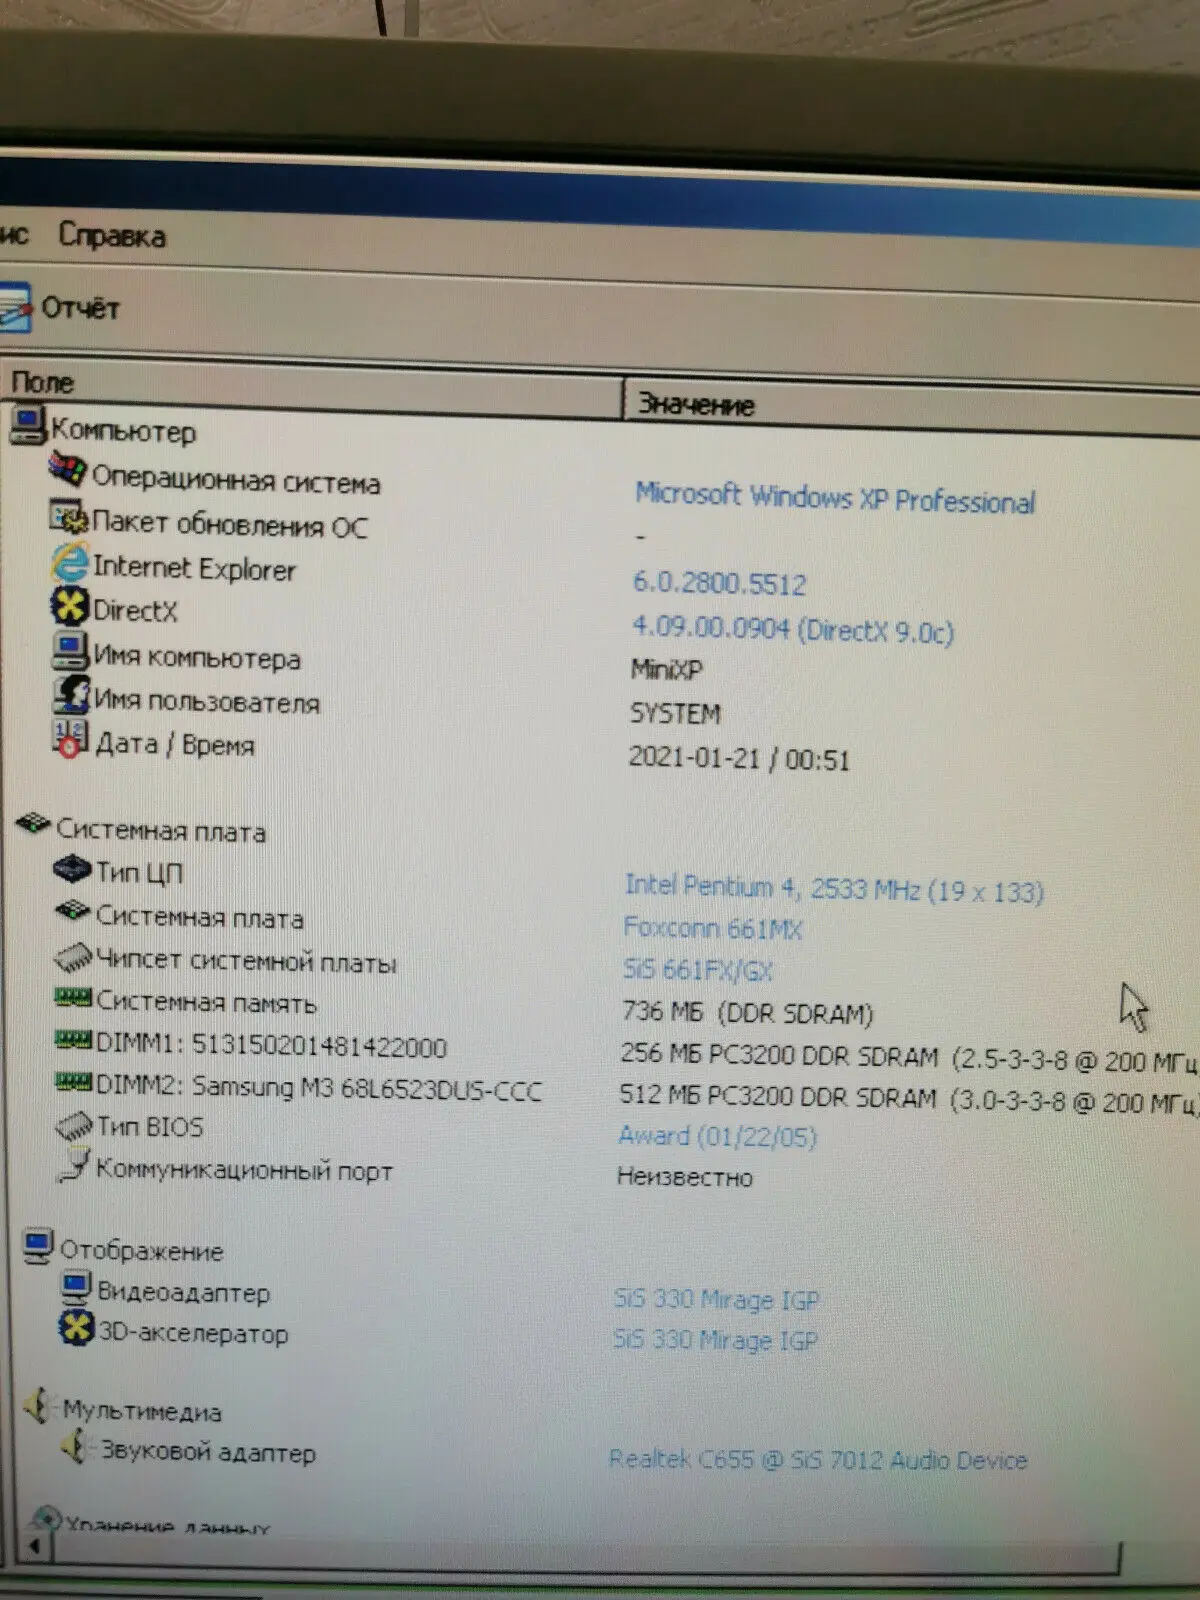Open the SiS 330 Mirage IGP Видеоадаптер link
This screenshot has height=1600, width=1200.
coord(716,1299)
